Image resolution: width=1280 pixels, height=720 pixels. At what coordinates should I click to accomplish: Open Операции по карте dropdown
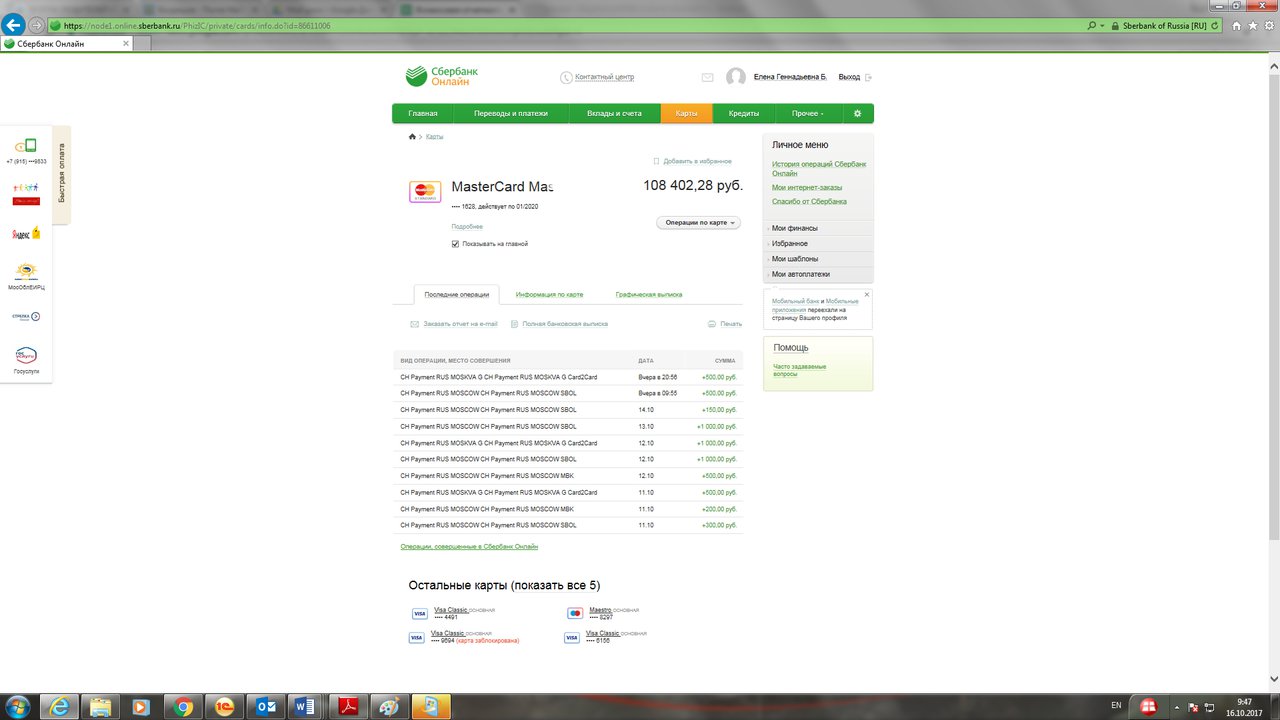(x=698, y=222)
